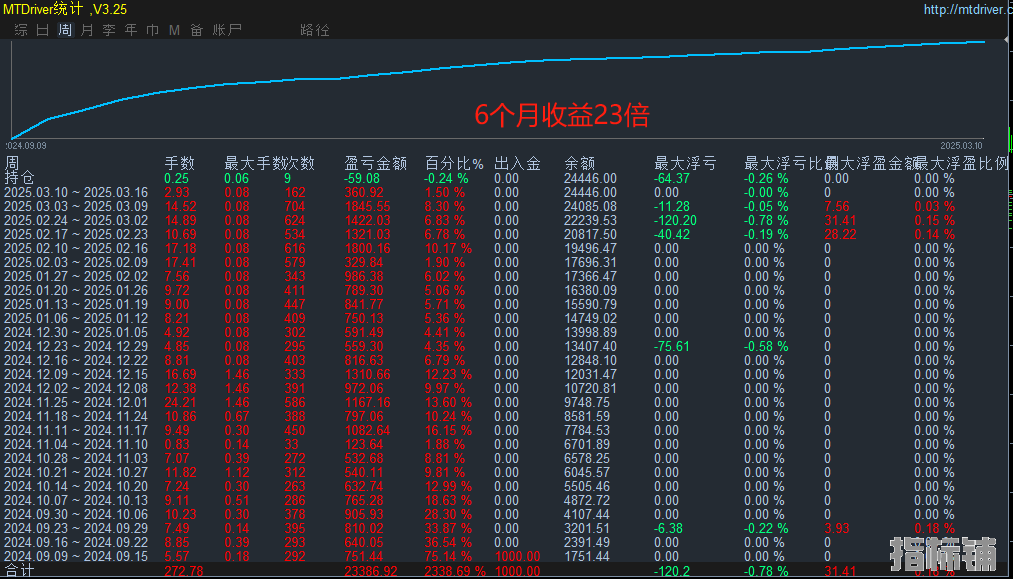Image resolution: width=1013 pixels, height=579 pixels.
Task: Select week 2025.01.13 ~ 2025.01.19
Action: 76,304
